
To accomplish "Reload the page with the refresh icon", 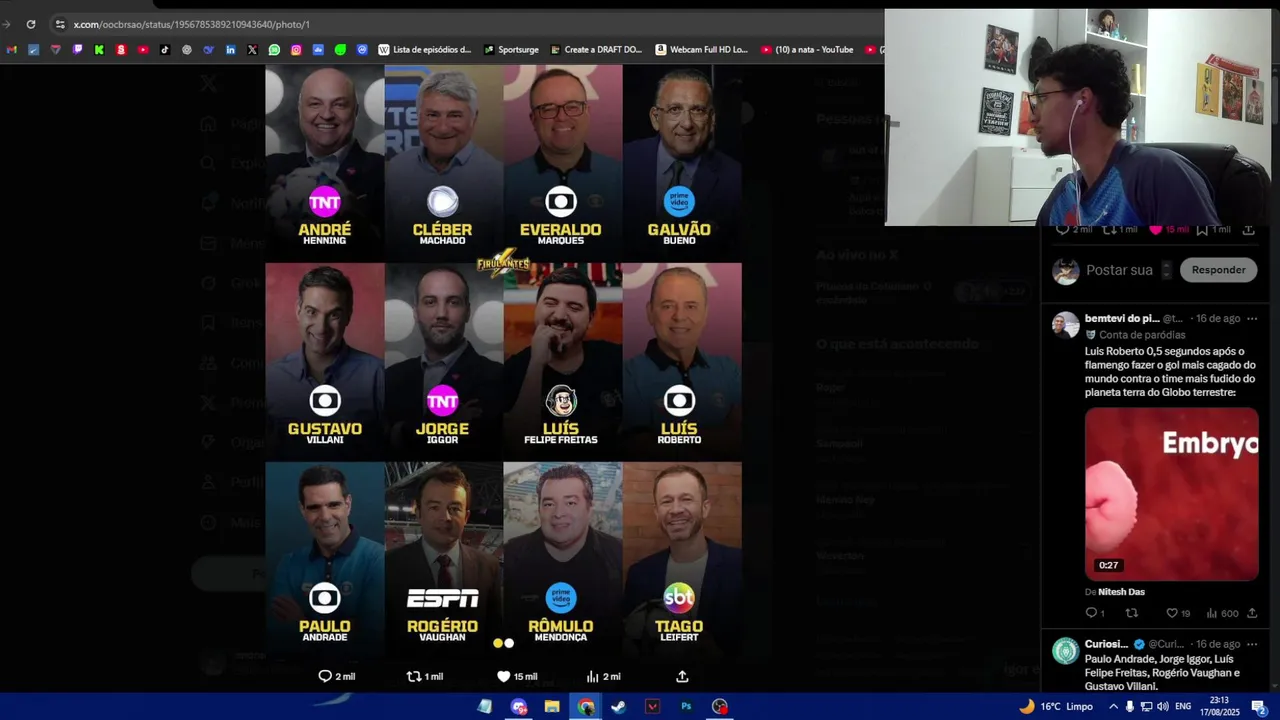I will (x=31, y=24).
